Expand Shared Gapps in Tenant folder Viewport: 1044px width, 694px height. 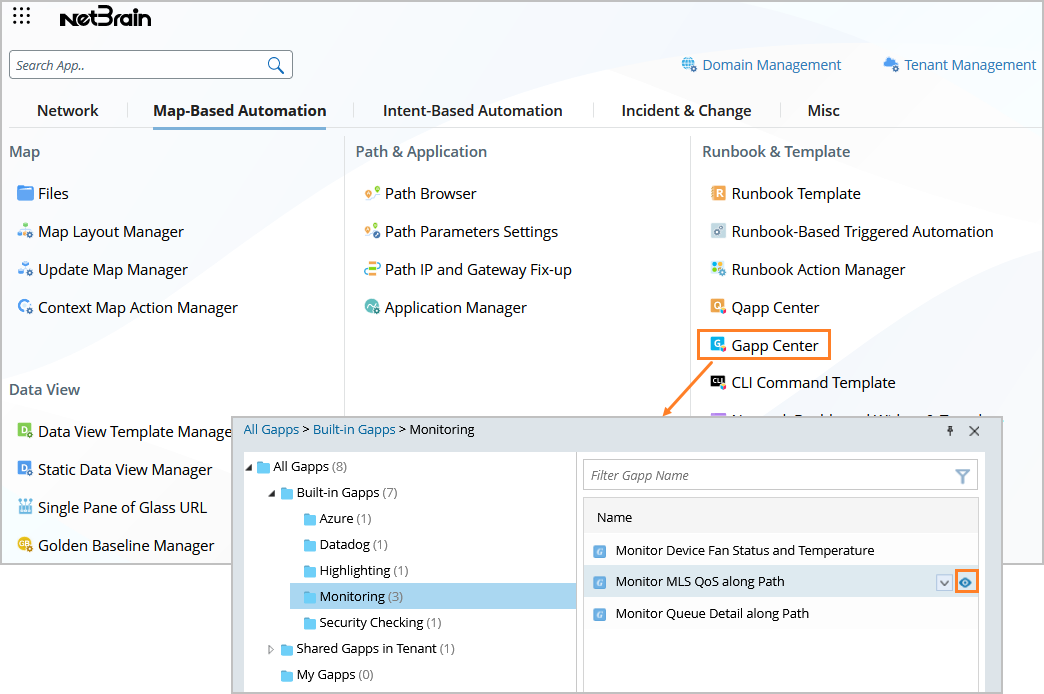271,649
